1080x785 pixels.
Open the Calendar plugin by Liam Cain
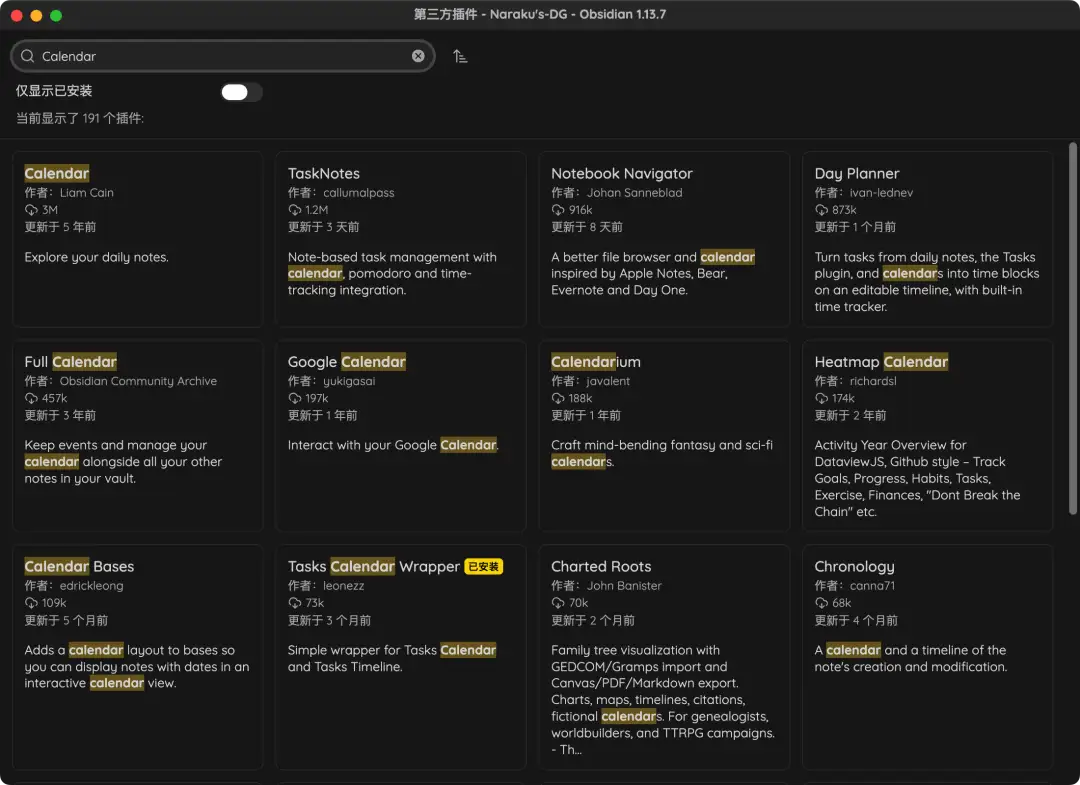tap(138, 239)
